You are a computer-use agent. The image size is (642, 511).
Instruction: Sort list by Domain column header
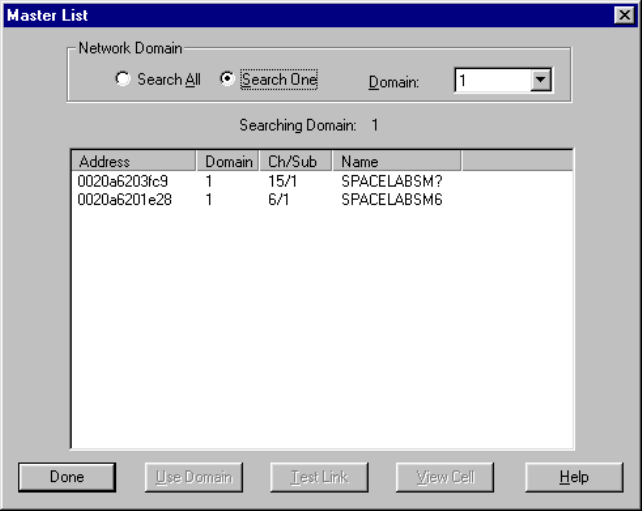pyautogui.click(x=228, y=161)
